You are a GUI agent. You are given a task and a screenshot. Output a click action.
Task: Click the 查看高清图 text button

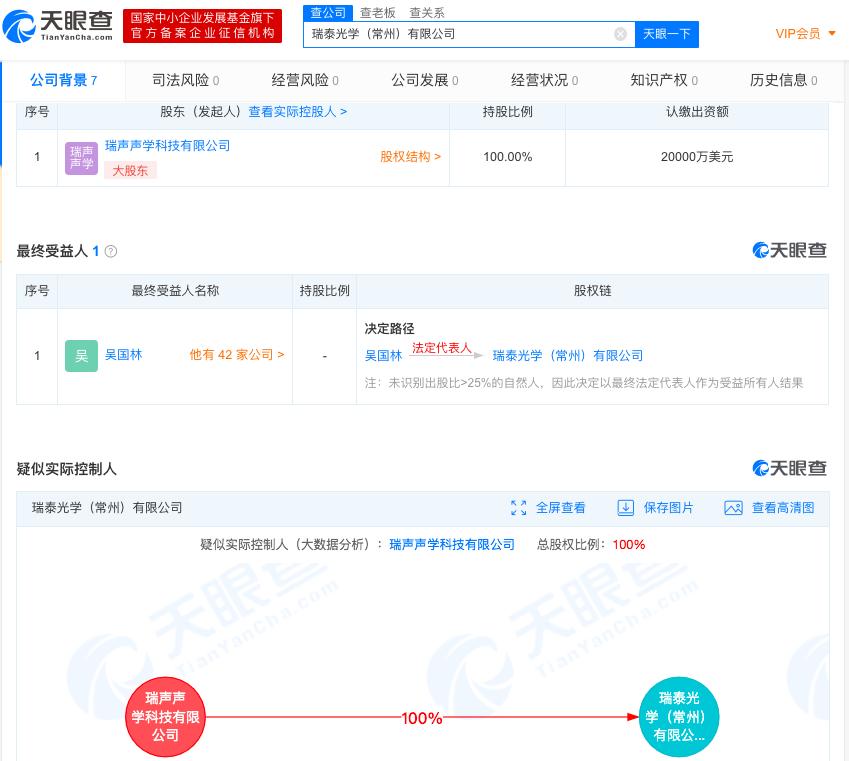tap(783, 508)
